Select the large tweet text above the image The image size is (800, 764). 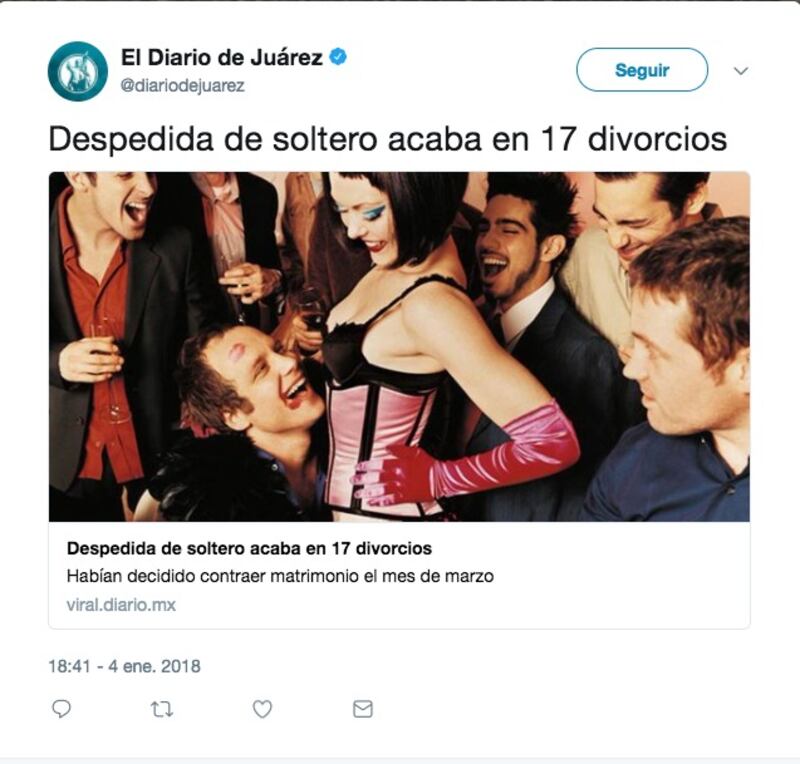pyautogui.click(x=387, y=139)
